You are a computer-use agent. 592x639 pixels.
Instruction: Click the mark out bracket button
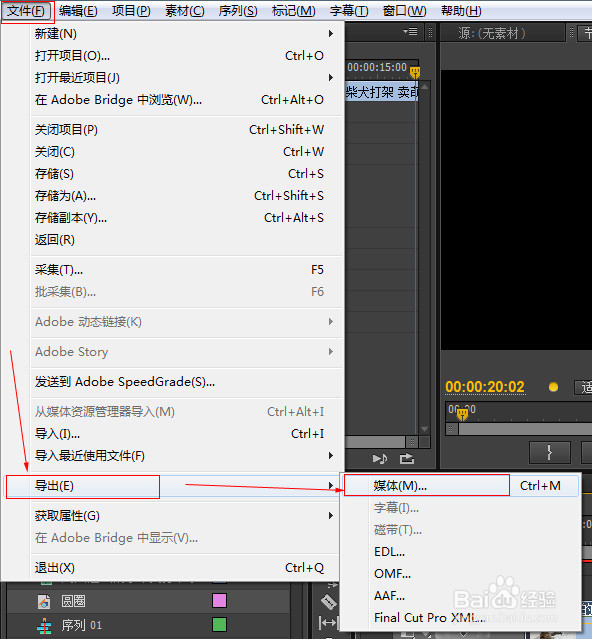550,452
